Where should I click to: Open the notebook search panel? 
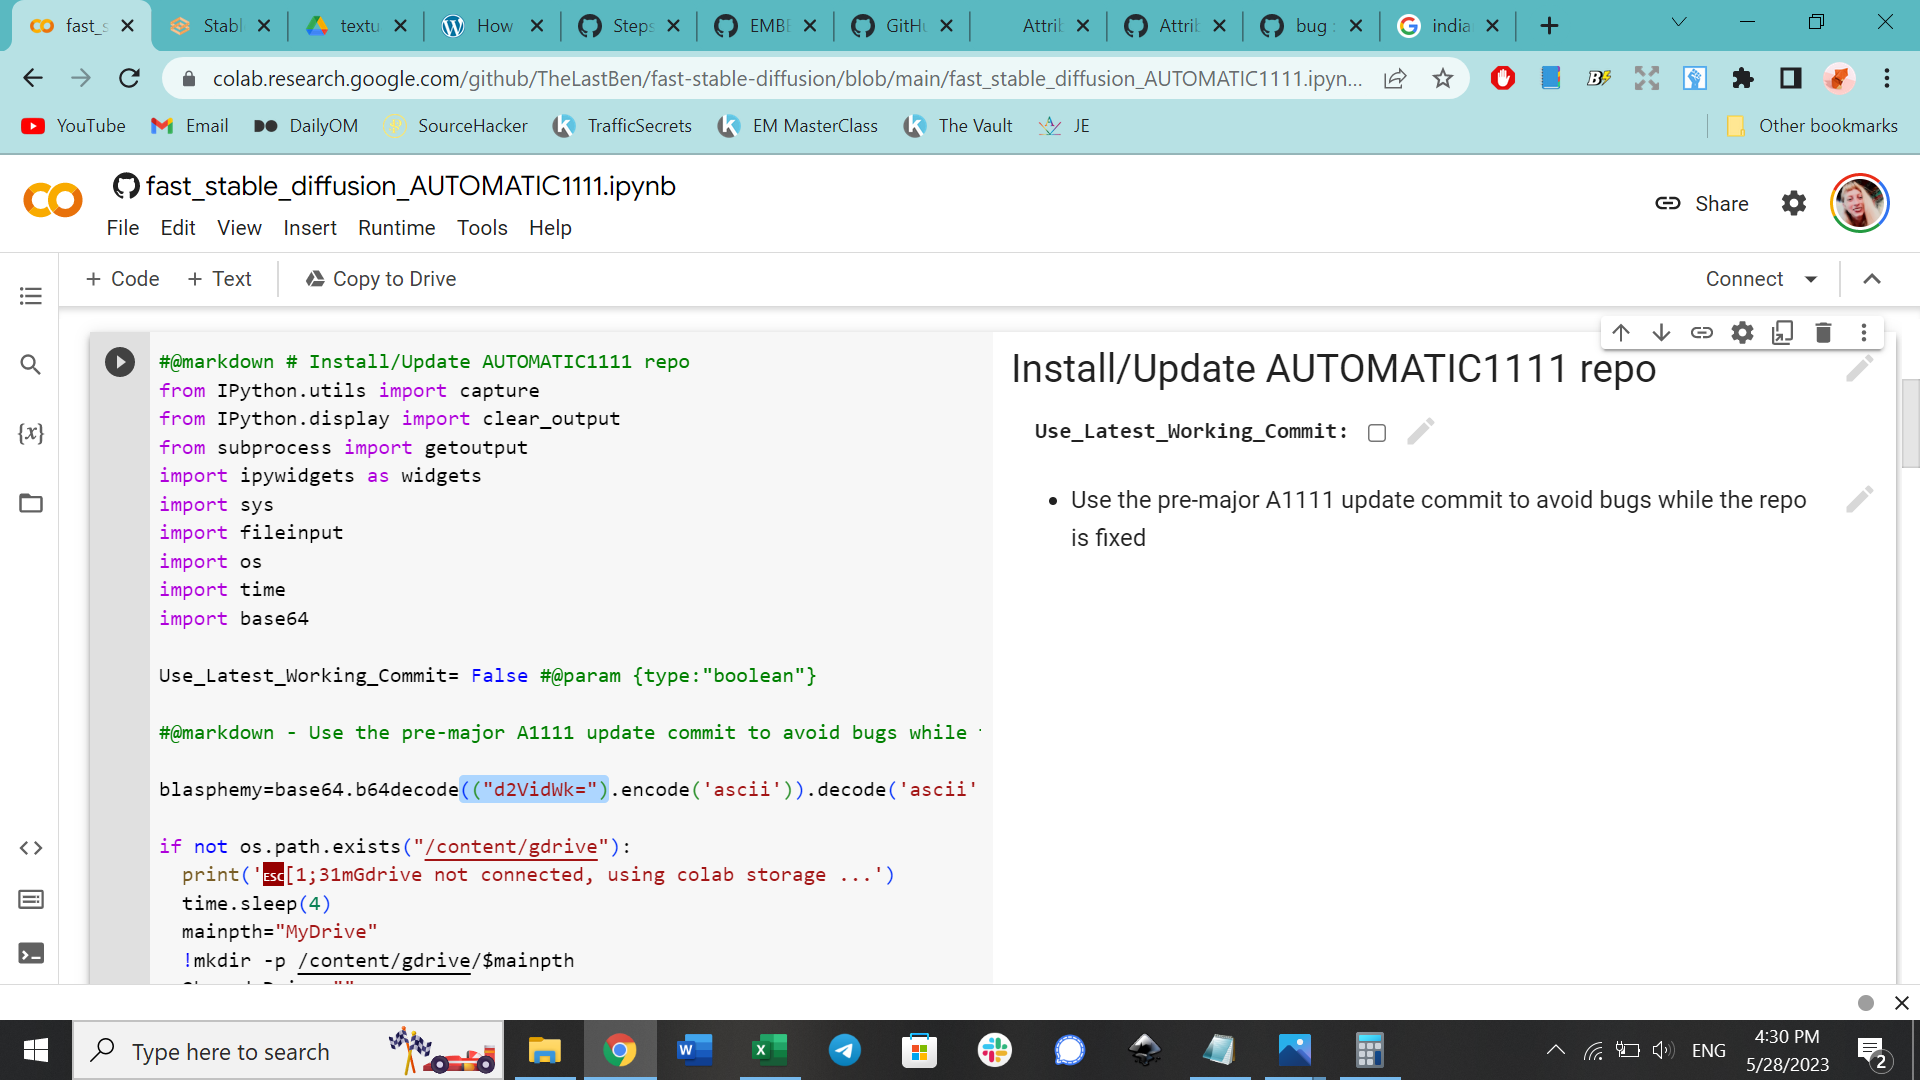click(30, 364)
